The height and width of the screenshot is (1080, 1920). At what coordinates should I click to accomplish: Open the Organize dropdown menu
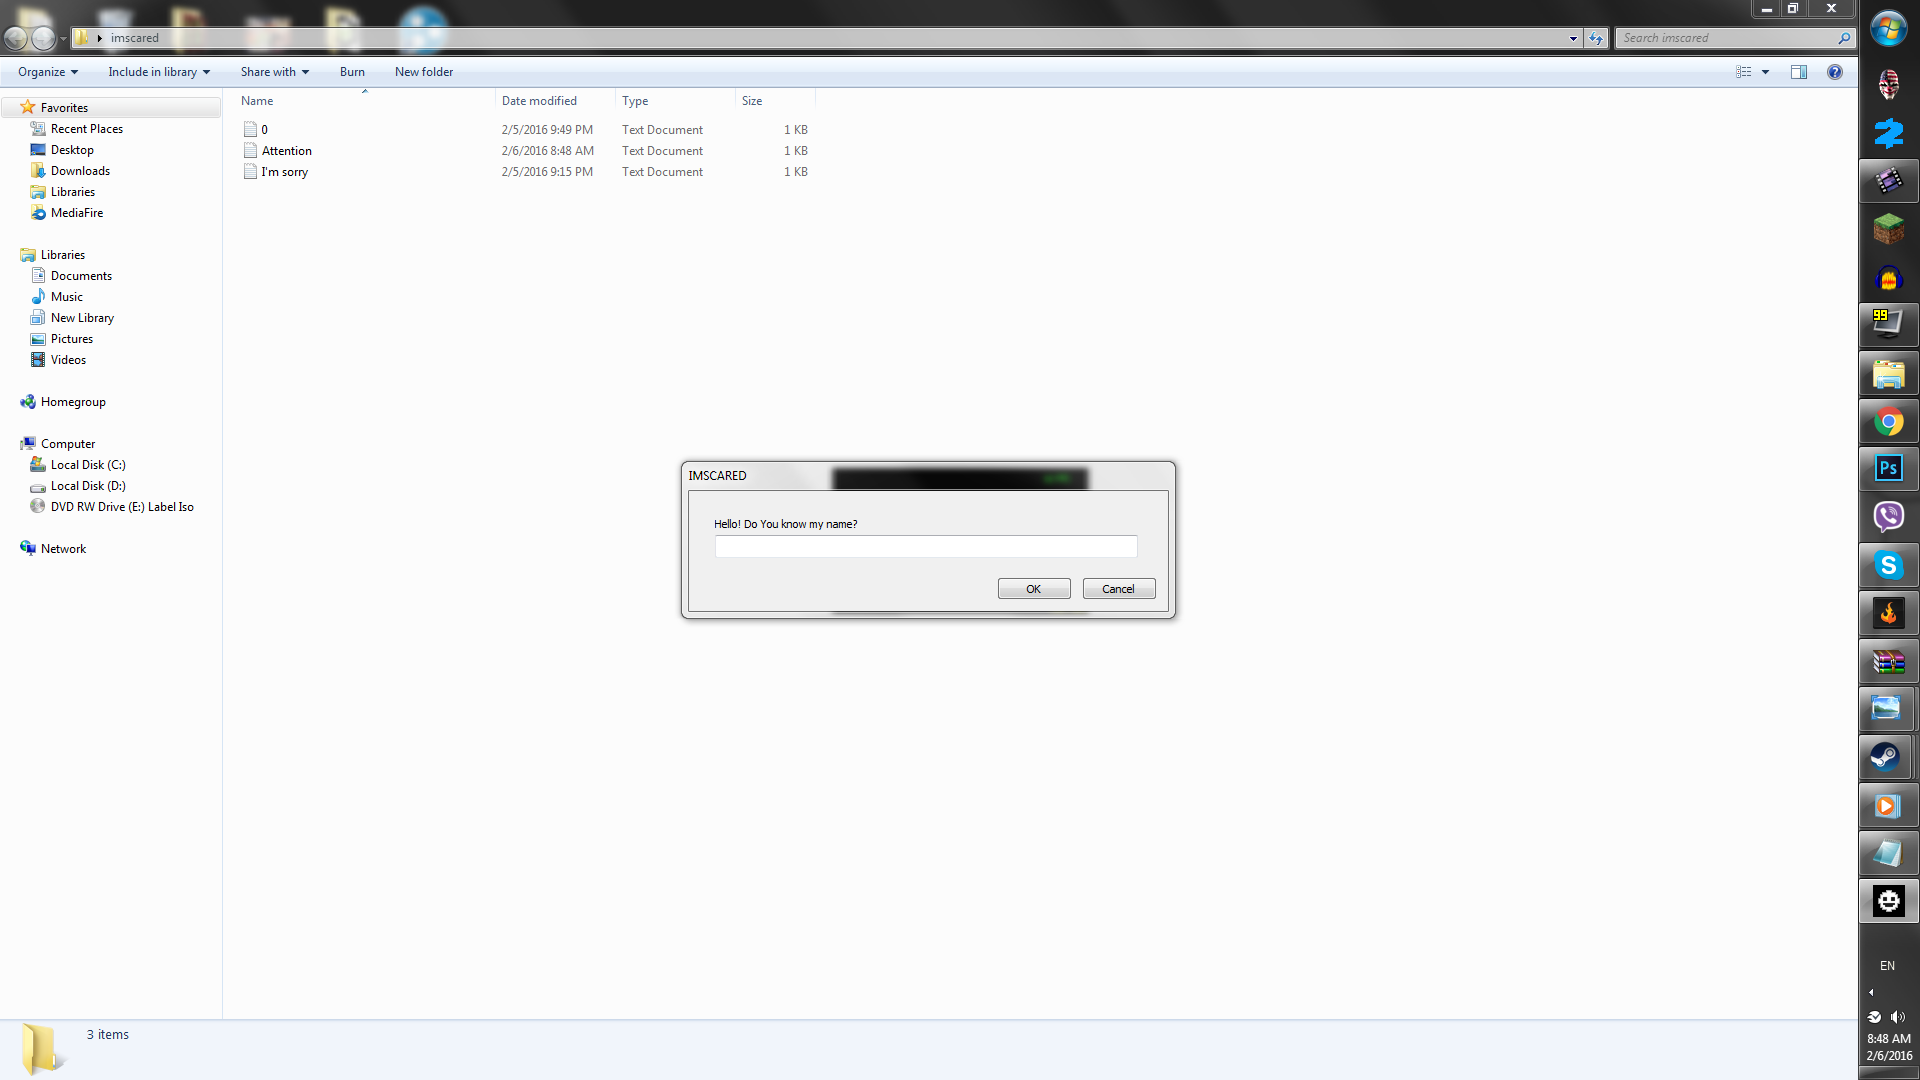47,72
